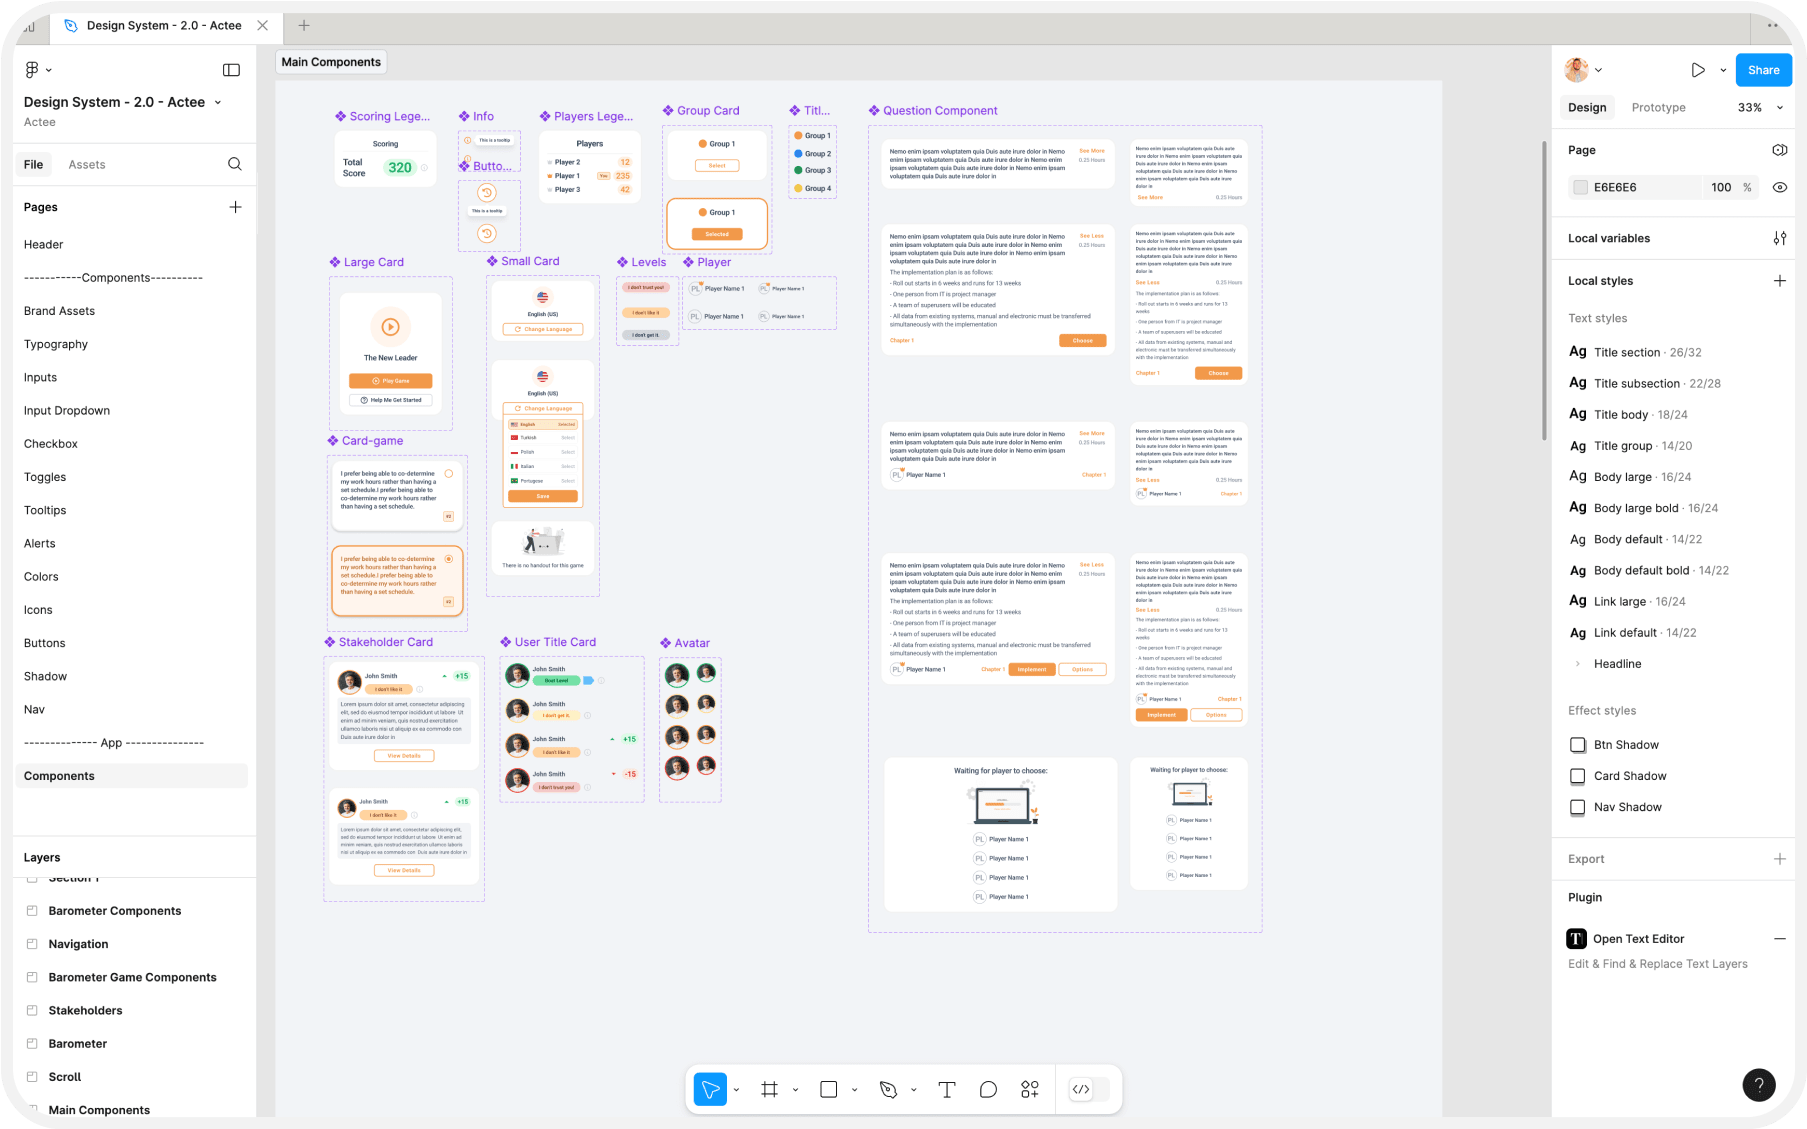Select the Frame tool
The width and height of the screenshot is (1807, 1129).
[x=769, y=1089]
